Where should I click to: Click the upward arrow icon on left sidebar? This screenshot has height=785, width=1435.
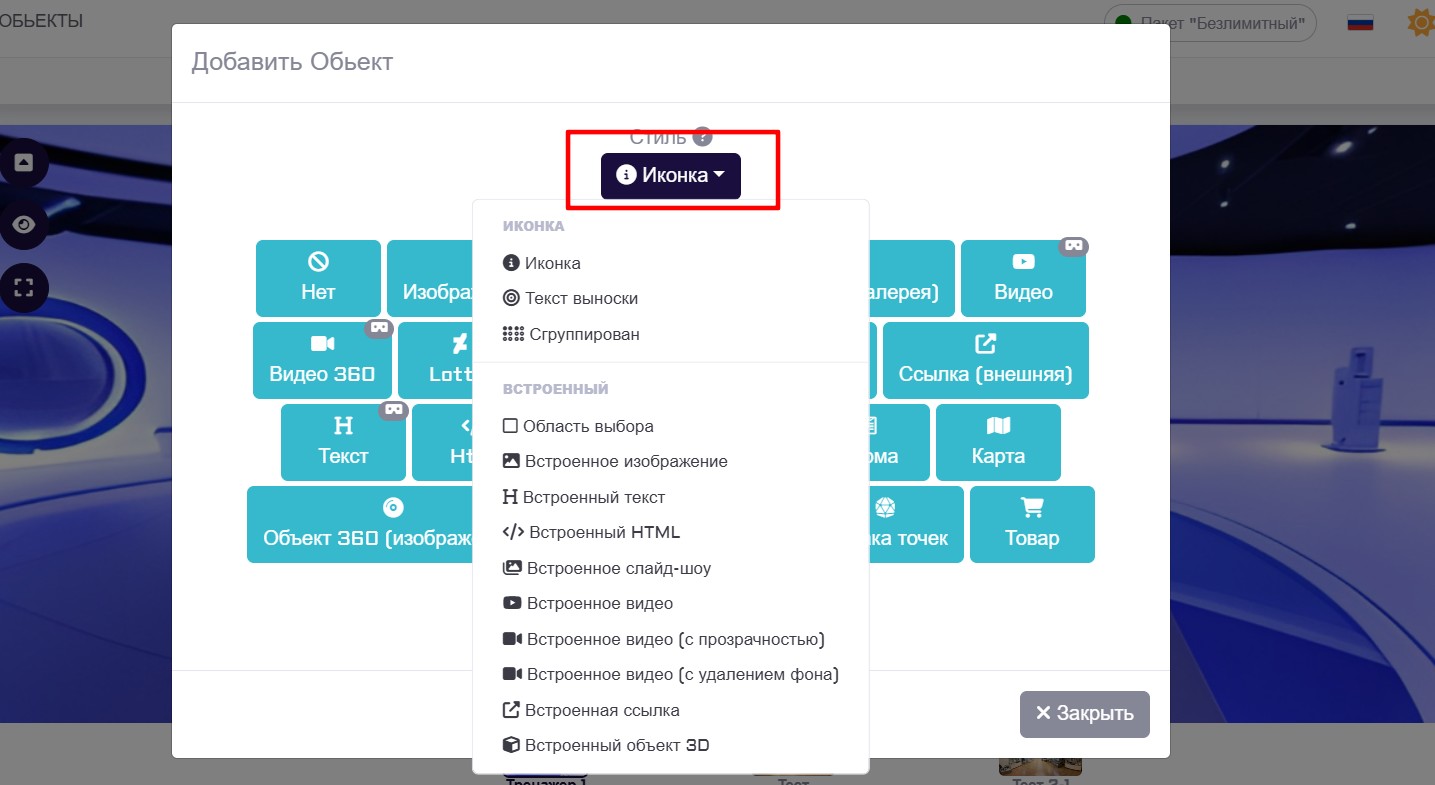tap(23, 162)
